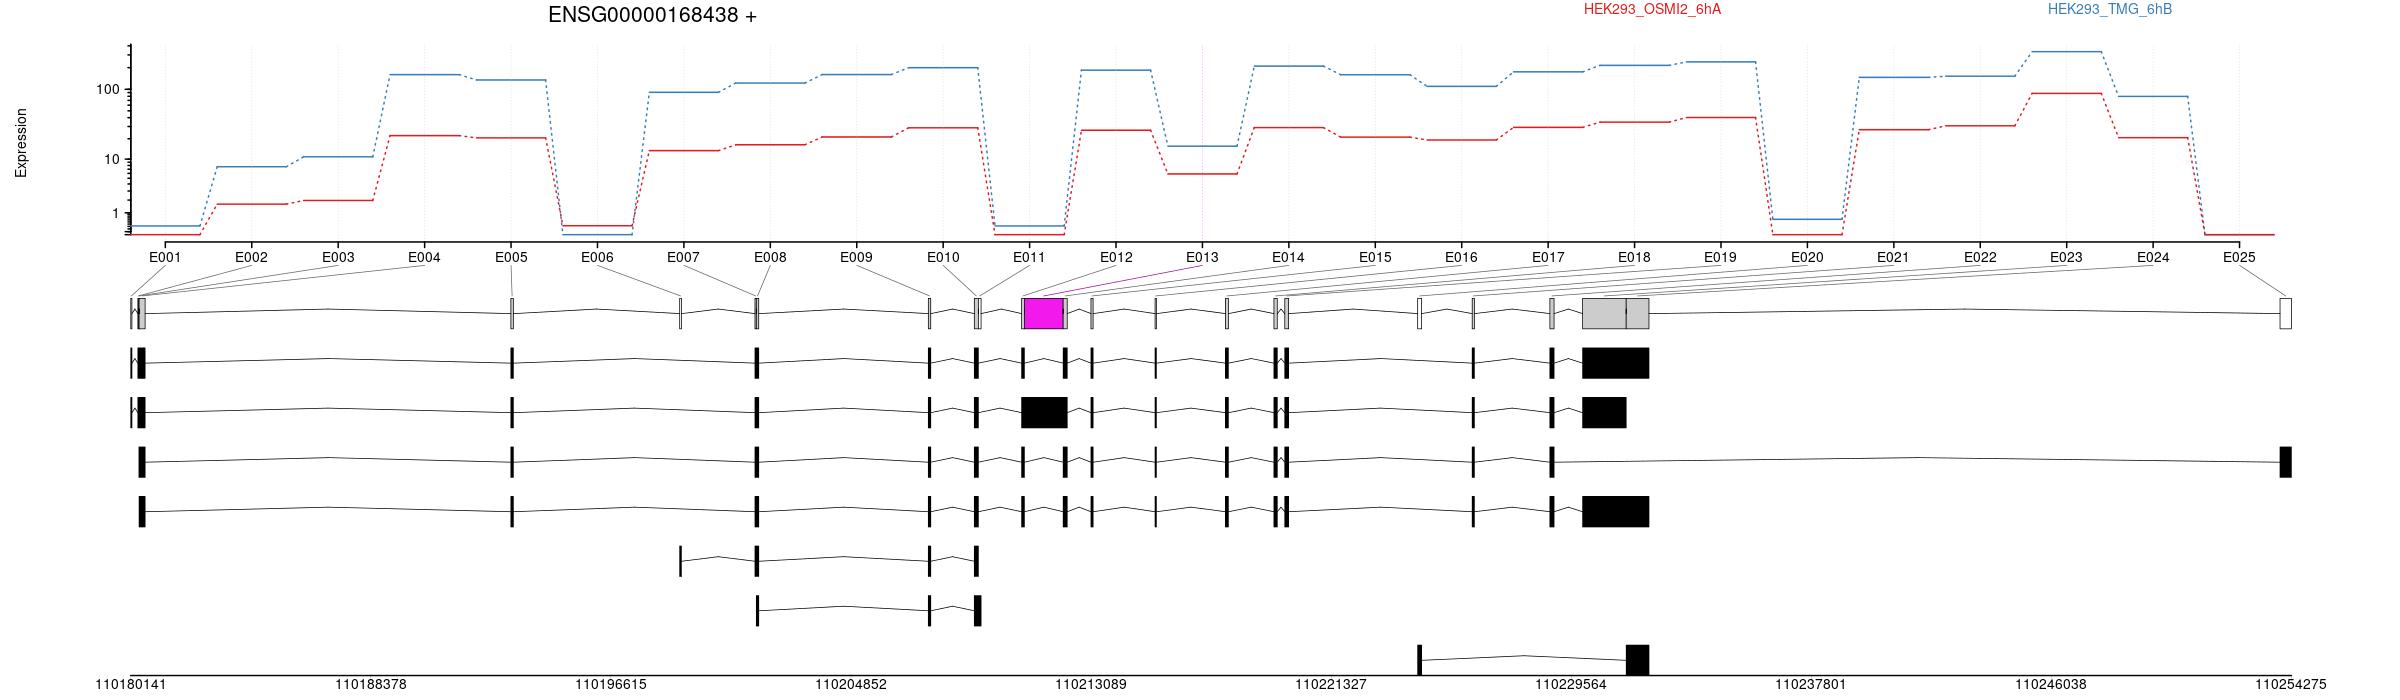Click the highlighted magenta exon block
The height and width of the screenshot is (700, 2400).
pyautogui.click(x=1043, y=313)
